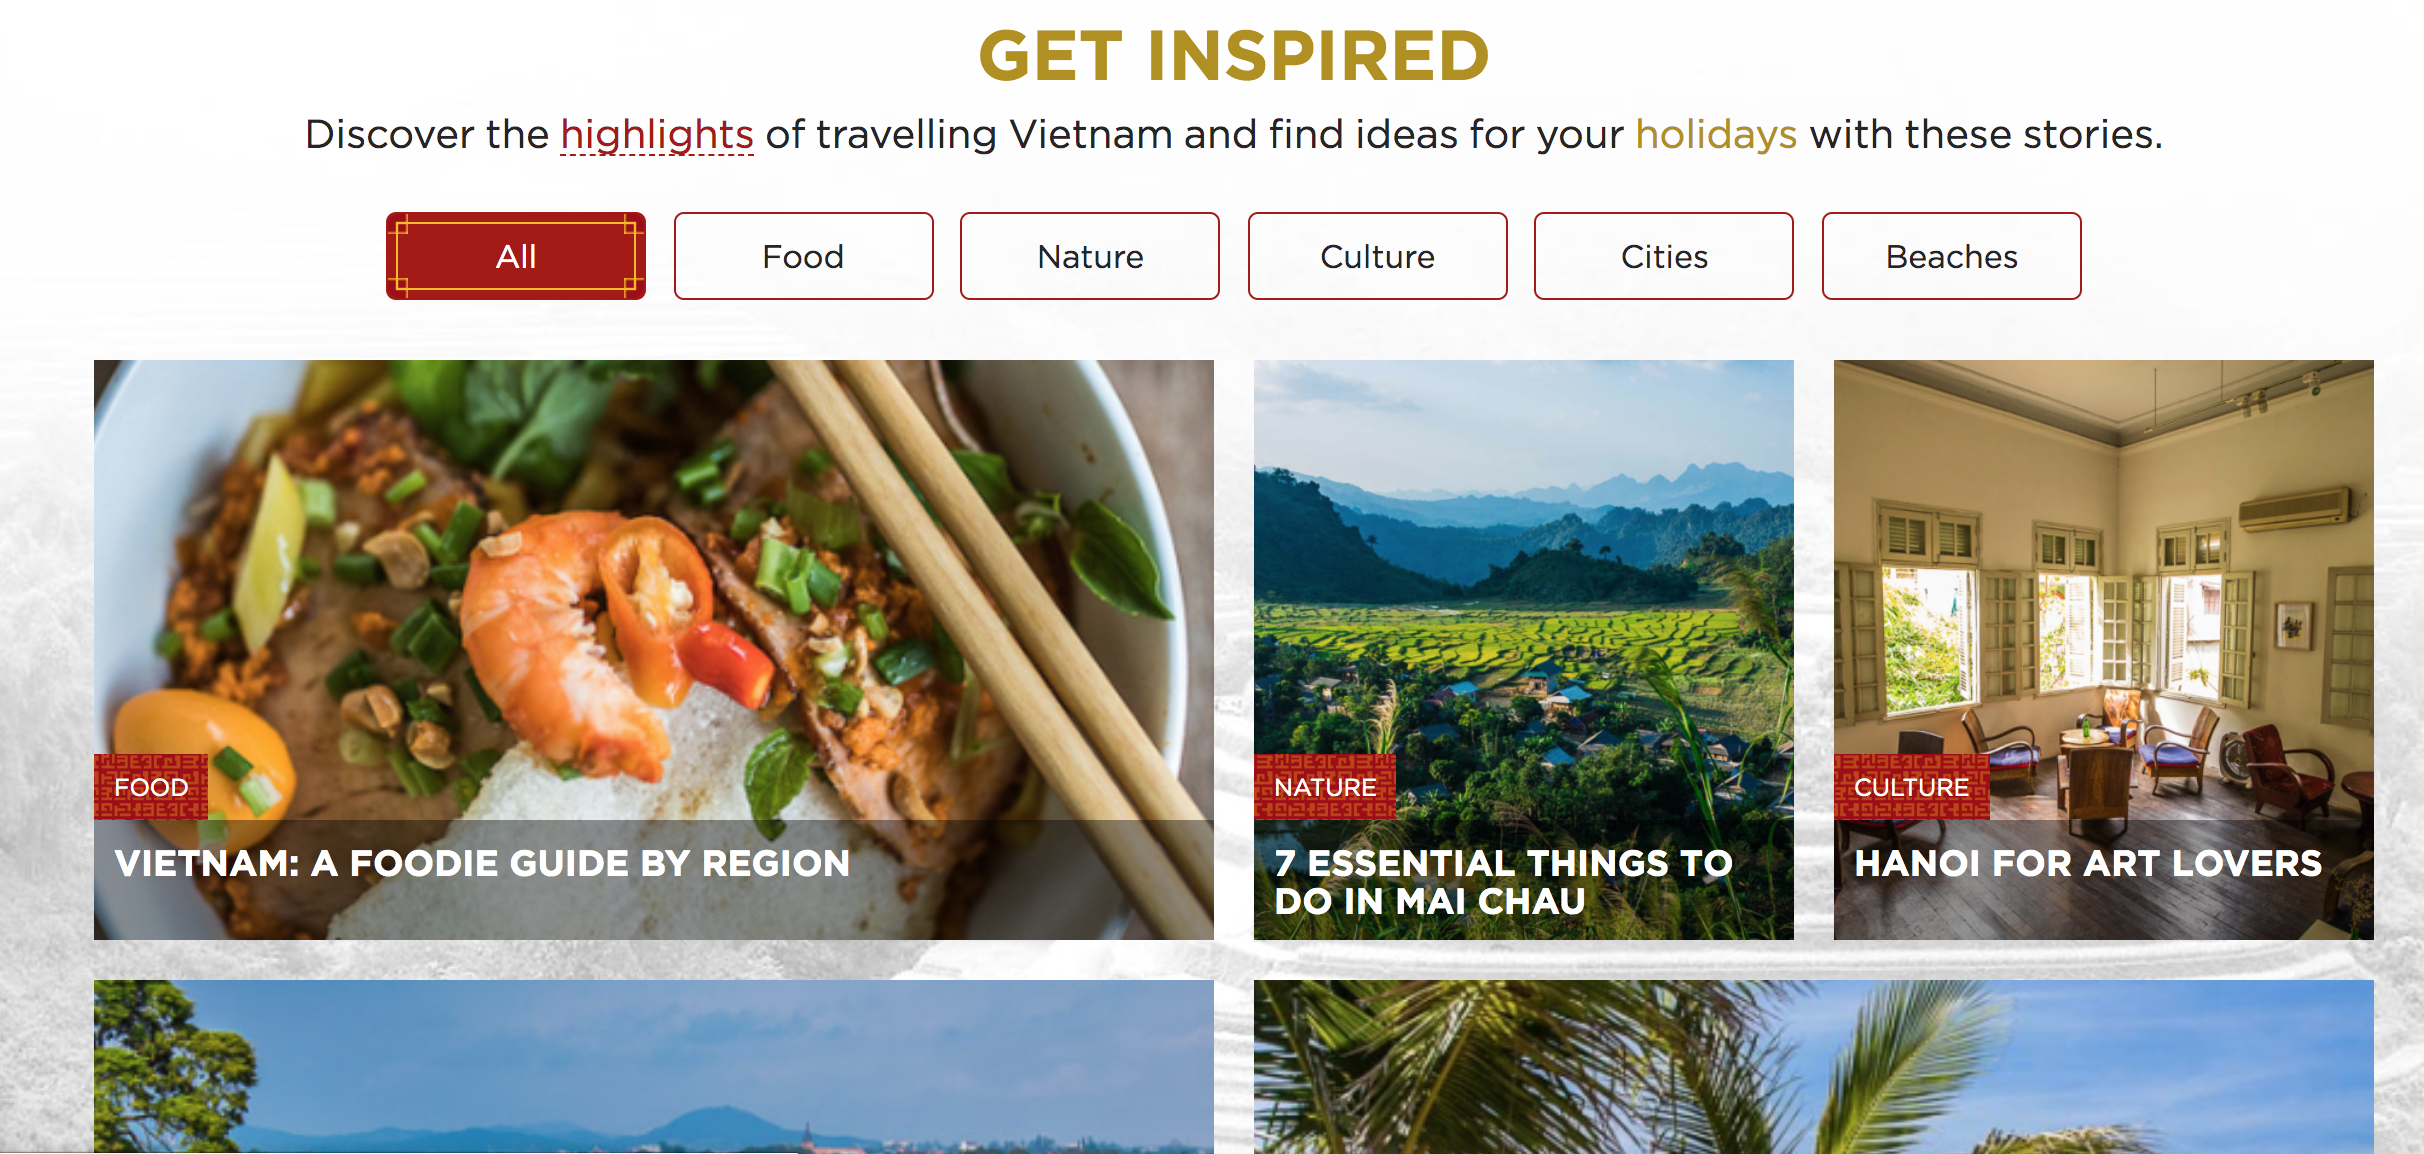
Task: Open 7 Essential Things To Do in Mai Chau
Action: tap(1503, 882)
